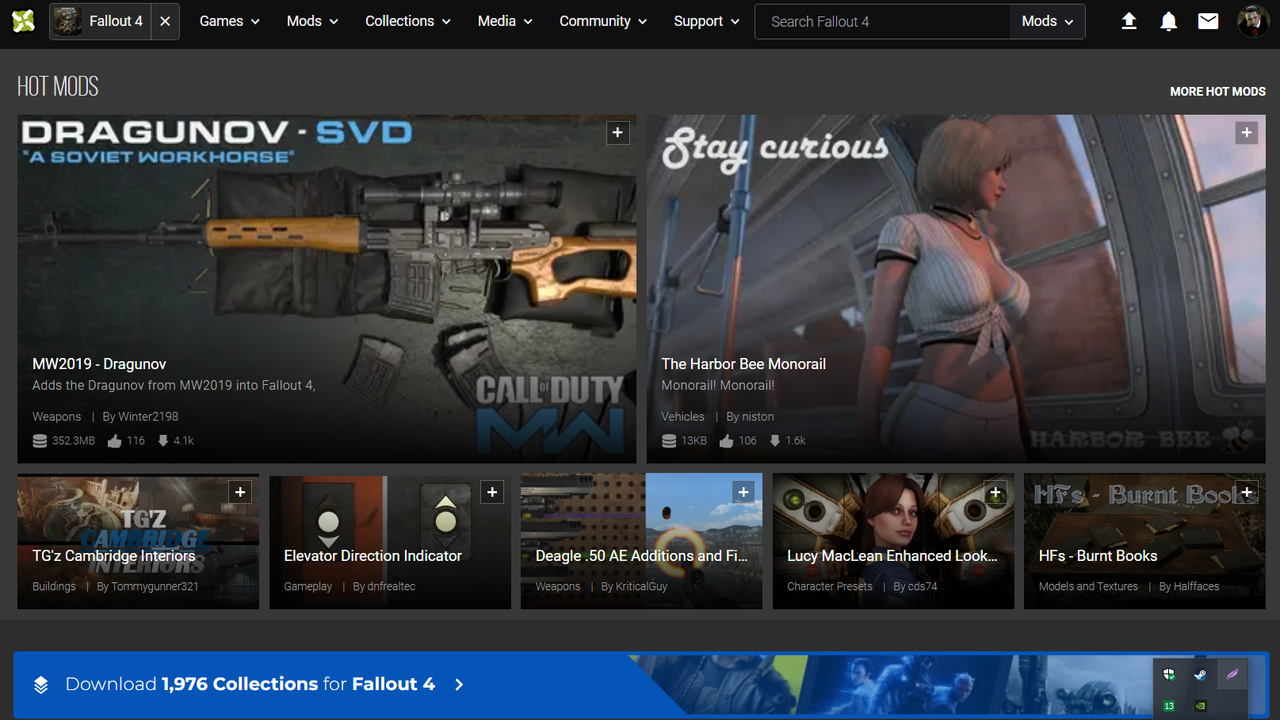
Task: Add TG'z Cambridge Interiors with its plus icon
Action: click(240, 492)
